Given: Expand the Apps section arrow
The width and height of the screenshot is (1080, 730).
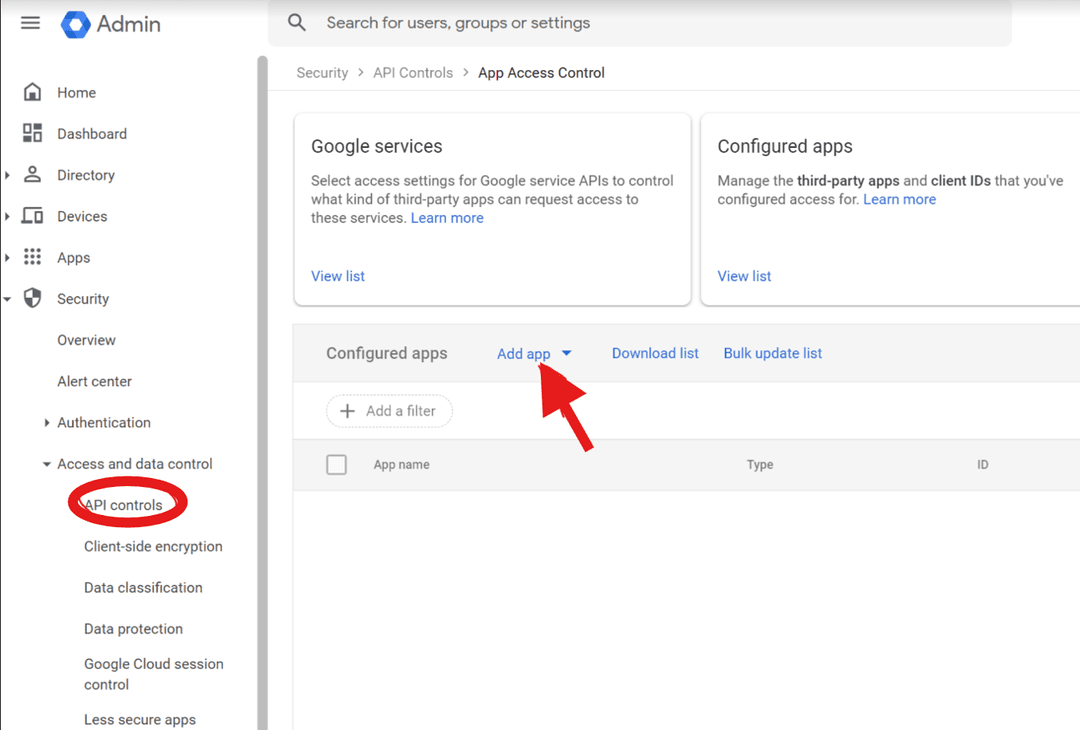Looking at the screenshot, I should coord(8,258).
